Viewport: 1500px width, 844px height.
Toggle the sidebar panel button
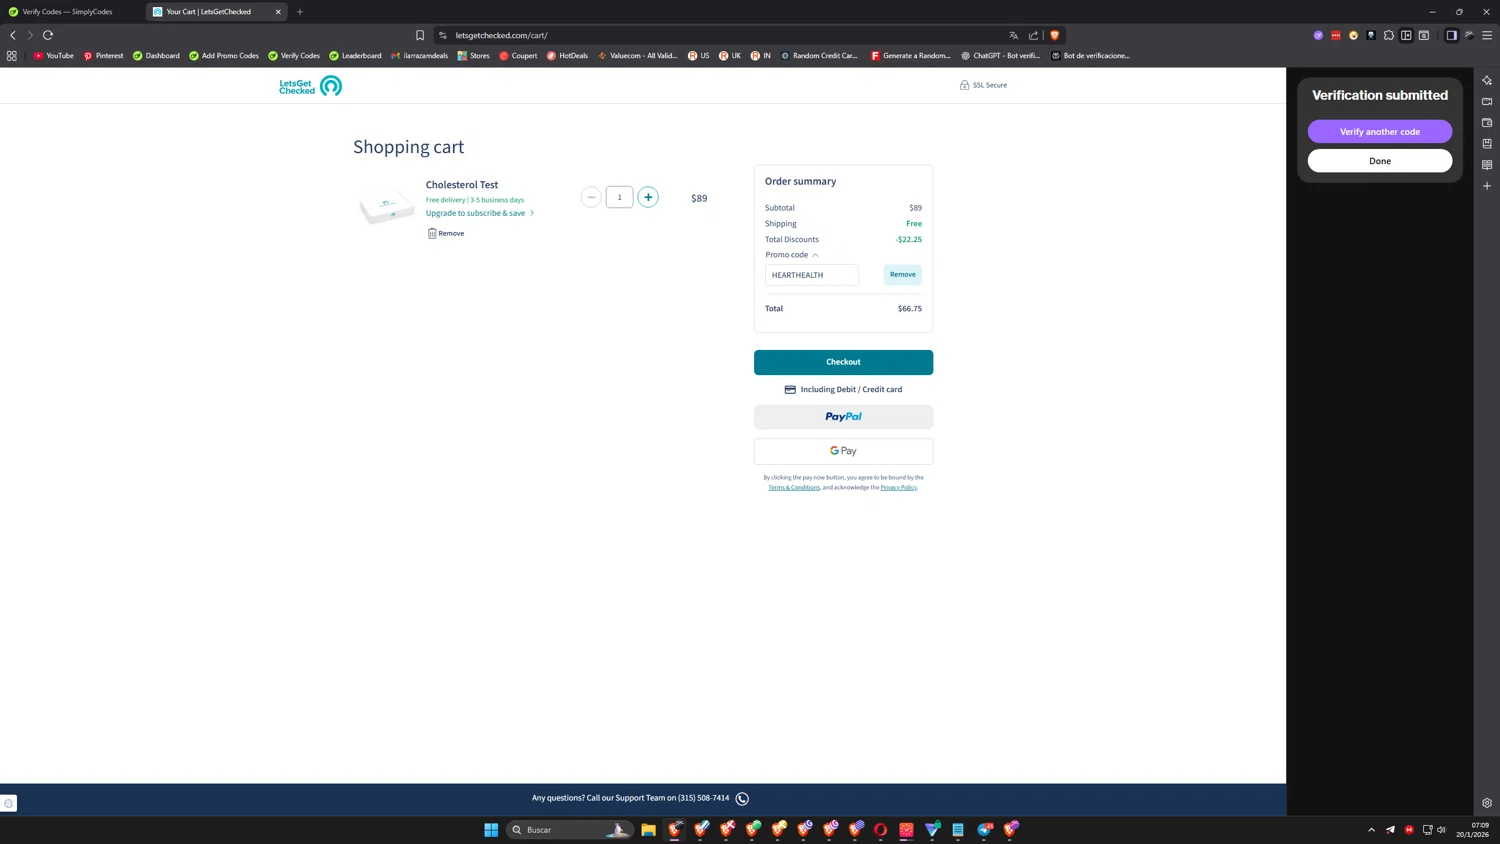tap(1452, 35)
